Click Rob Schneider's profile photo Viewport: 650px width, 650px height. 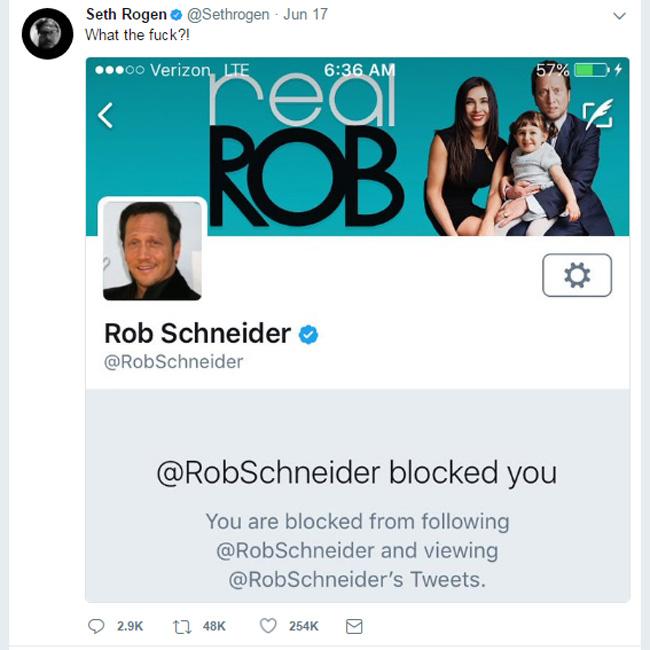pyautogui.click(x=152, y=250)
